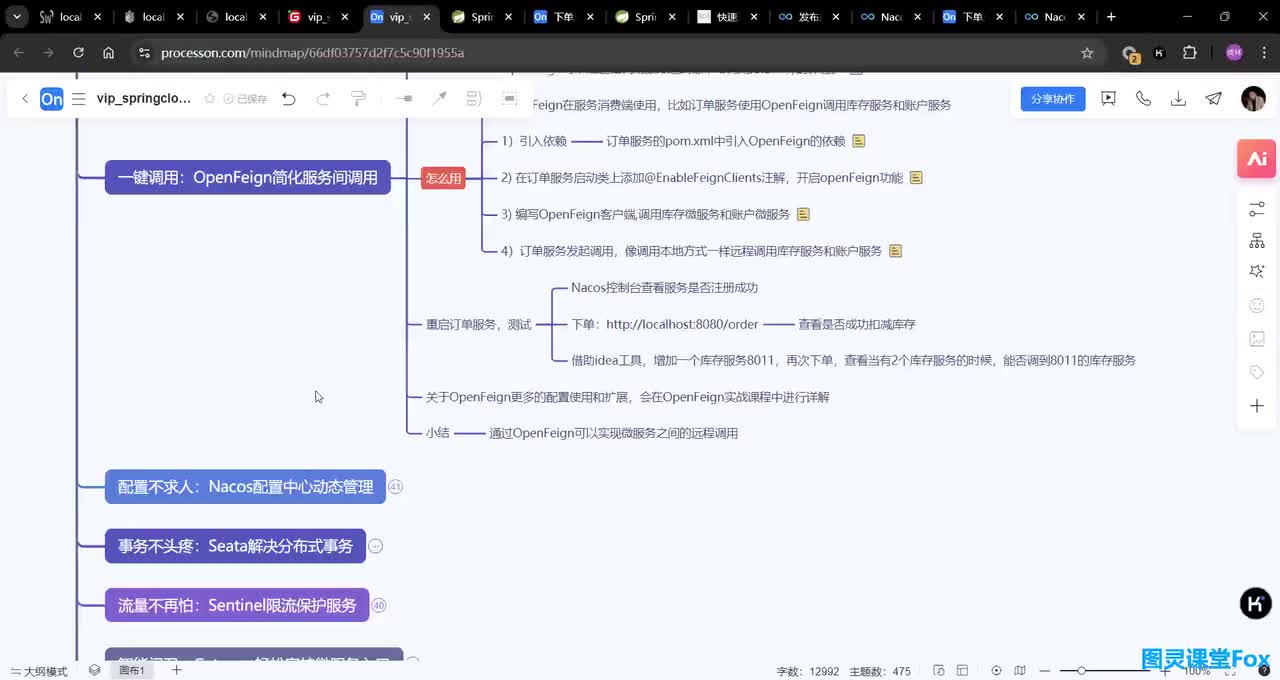The image size is (1280, 680).
Task: Click the paper plane publish icon
Action: click(1213, 98)
